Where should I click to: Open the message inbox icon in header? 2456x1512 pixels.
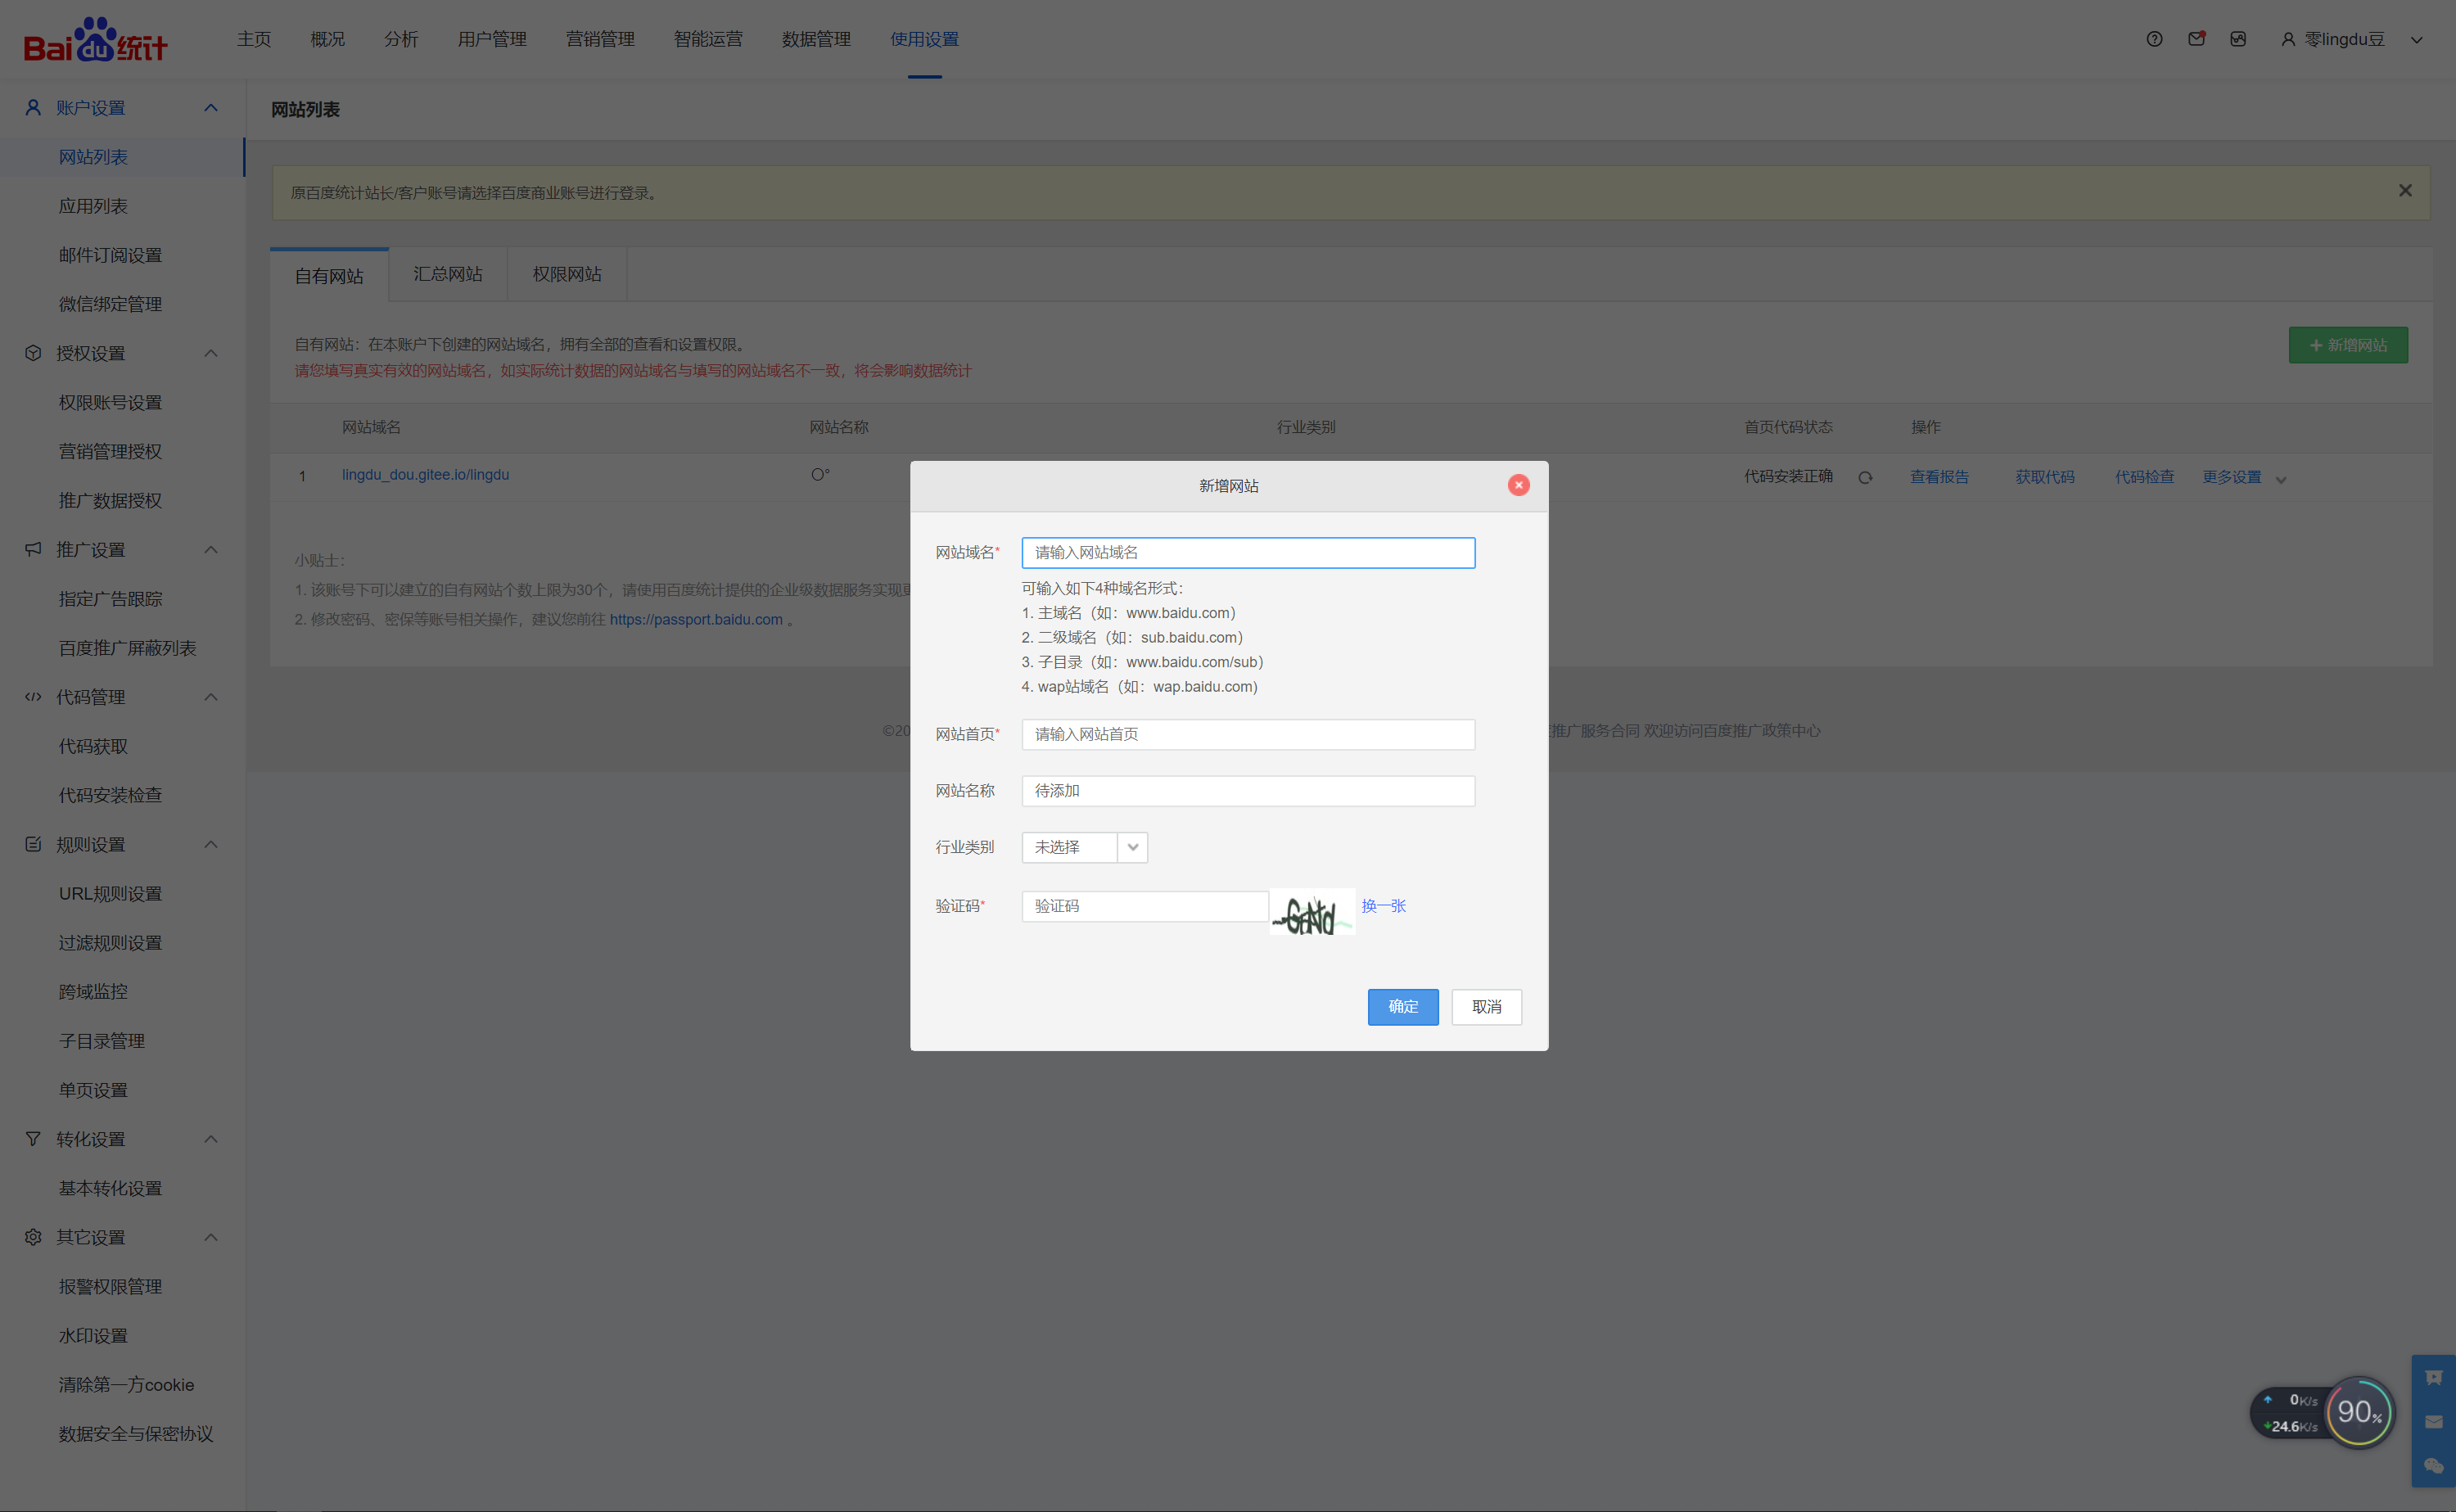[x=2196, y=39]
